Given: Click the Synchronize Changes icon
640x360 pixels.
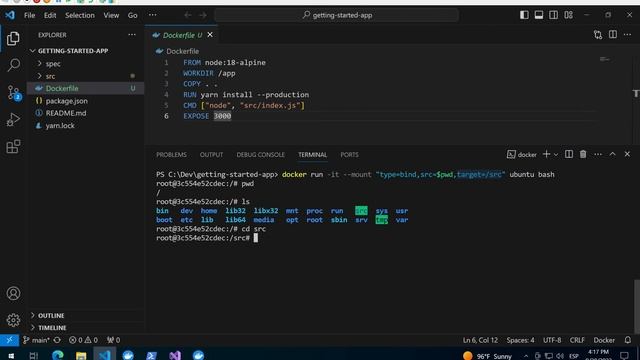Looking at the screenshot, I should [57, 340].
